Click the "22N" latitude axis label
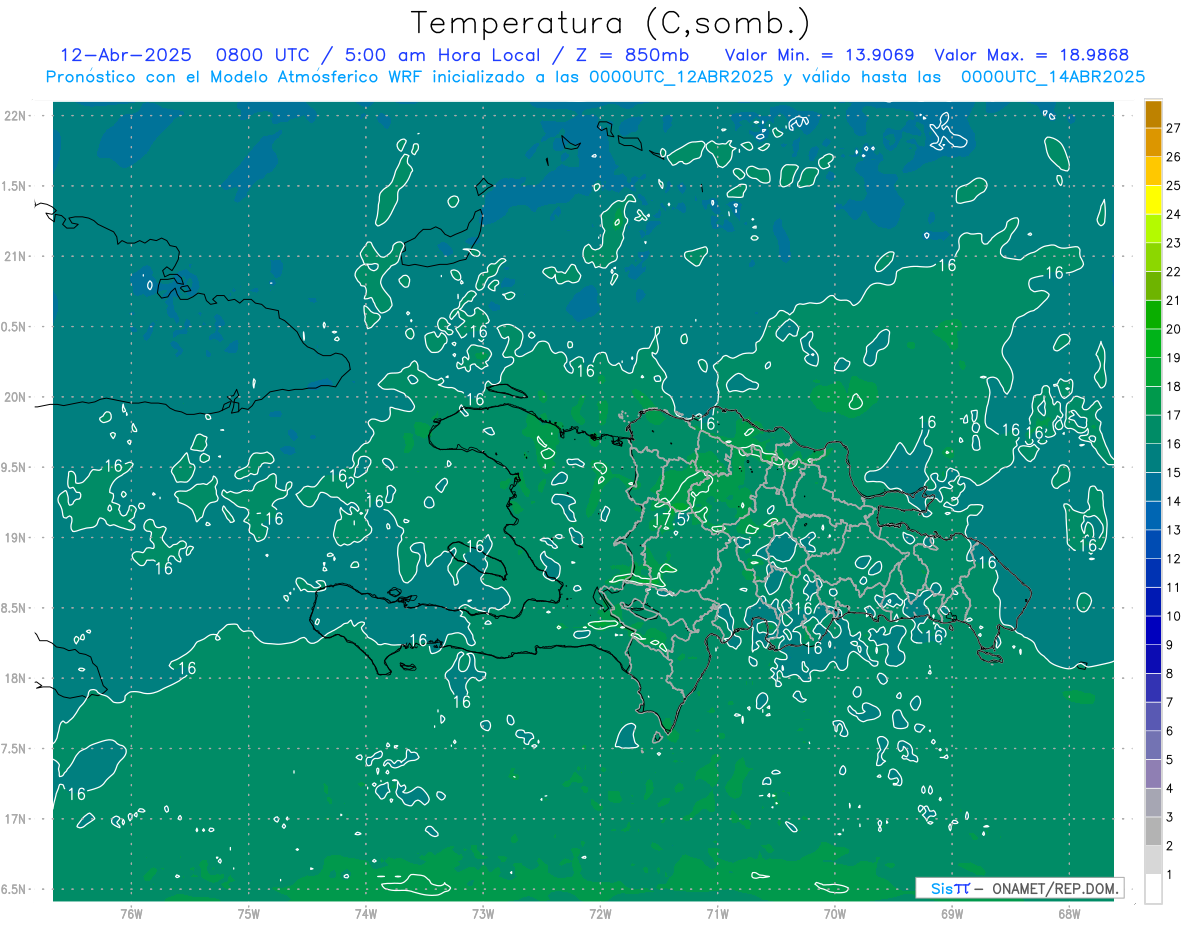The image size is (1200, 927). click(17, 115)
